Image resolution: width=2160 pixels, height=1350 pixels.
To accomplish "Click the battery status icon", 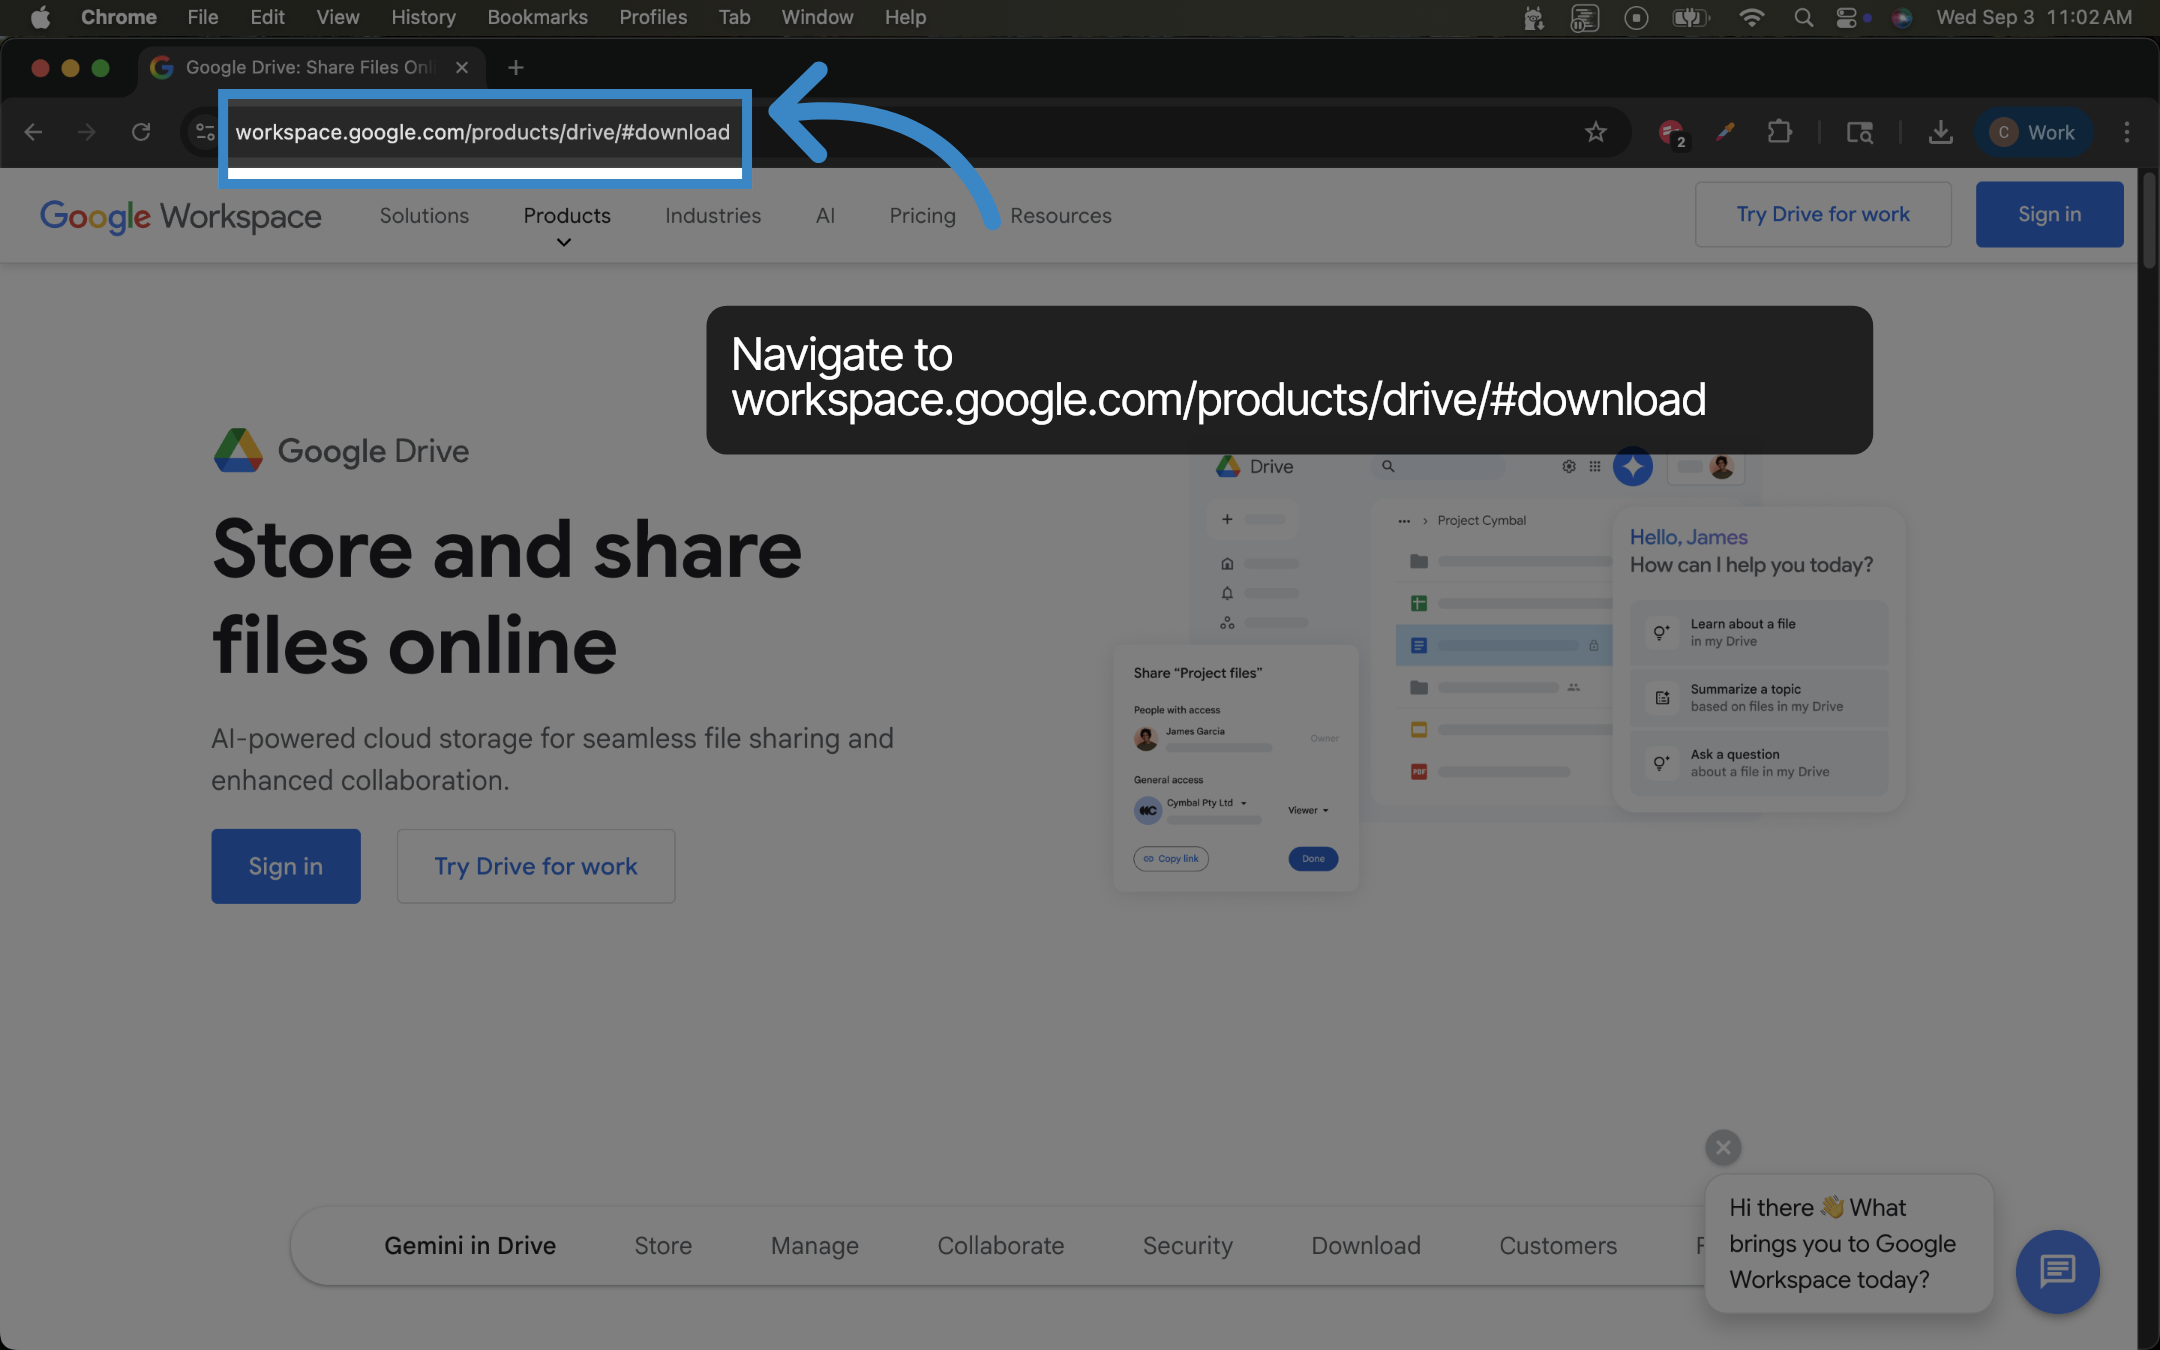I will (1690, 17).
